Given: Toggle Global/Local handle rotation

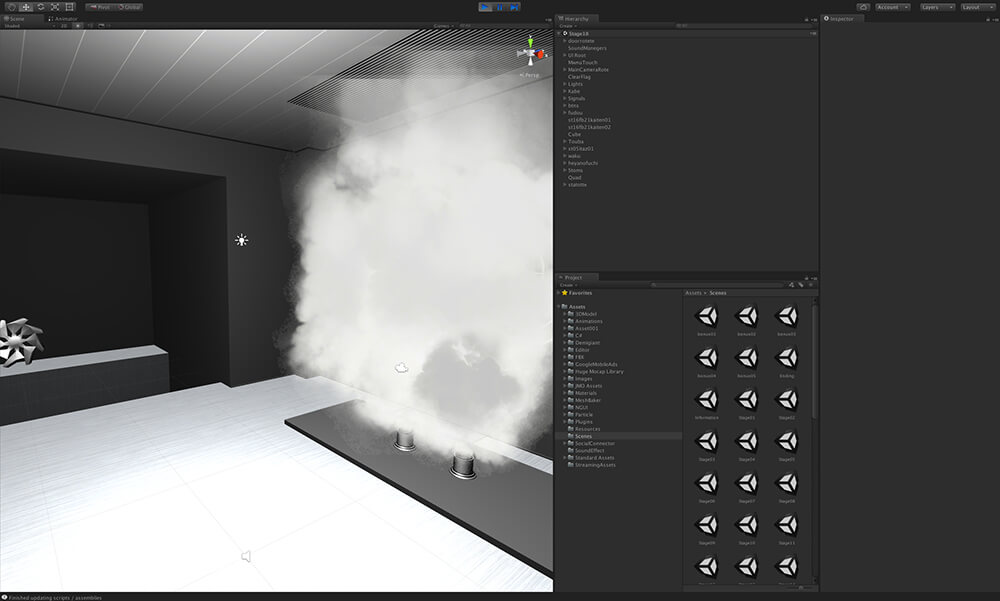Looking at the screenshot, I should point(128,7).
